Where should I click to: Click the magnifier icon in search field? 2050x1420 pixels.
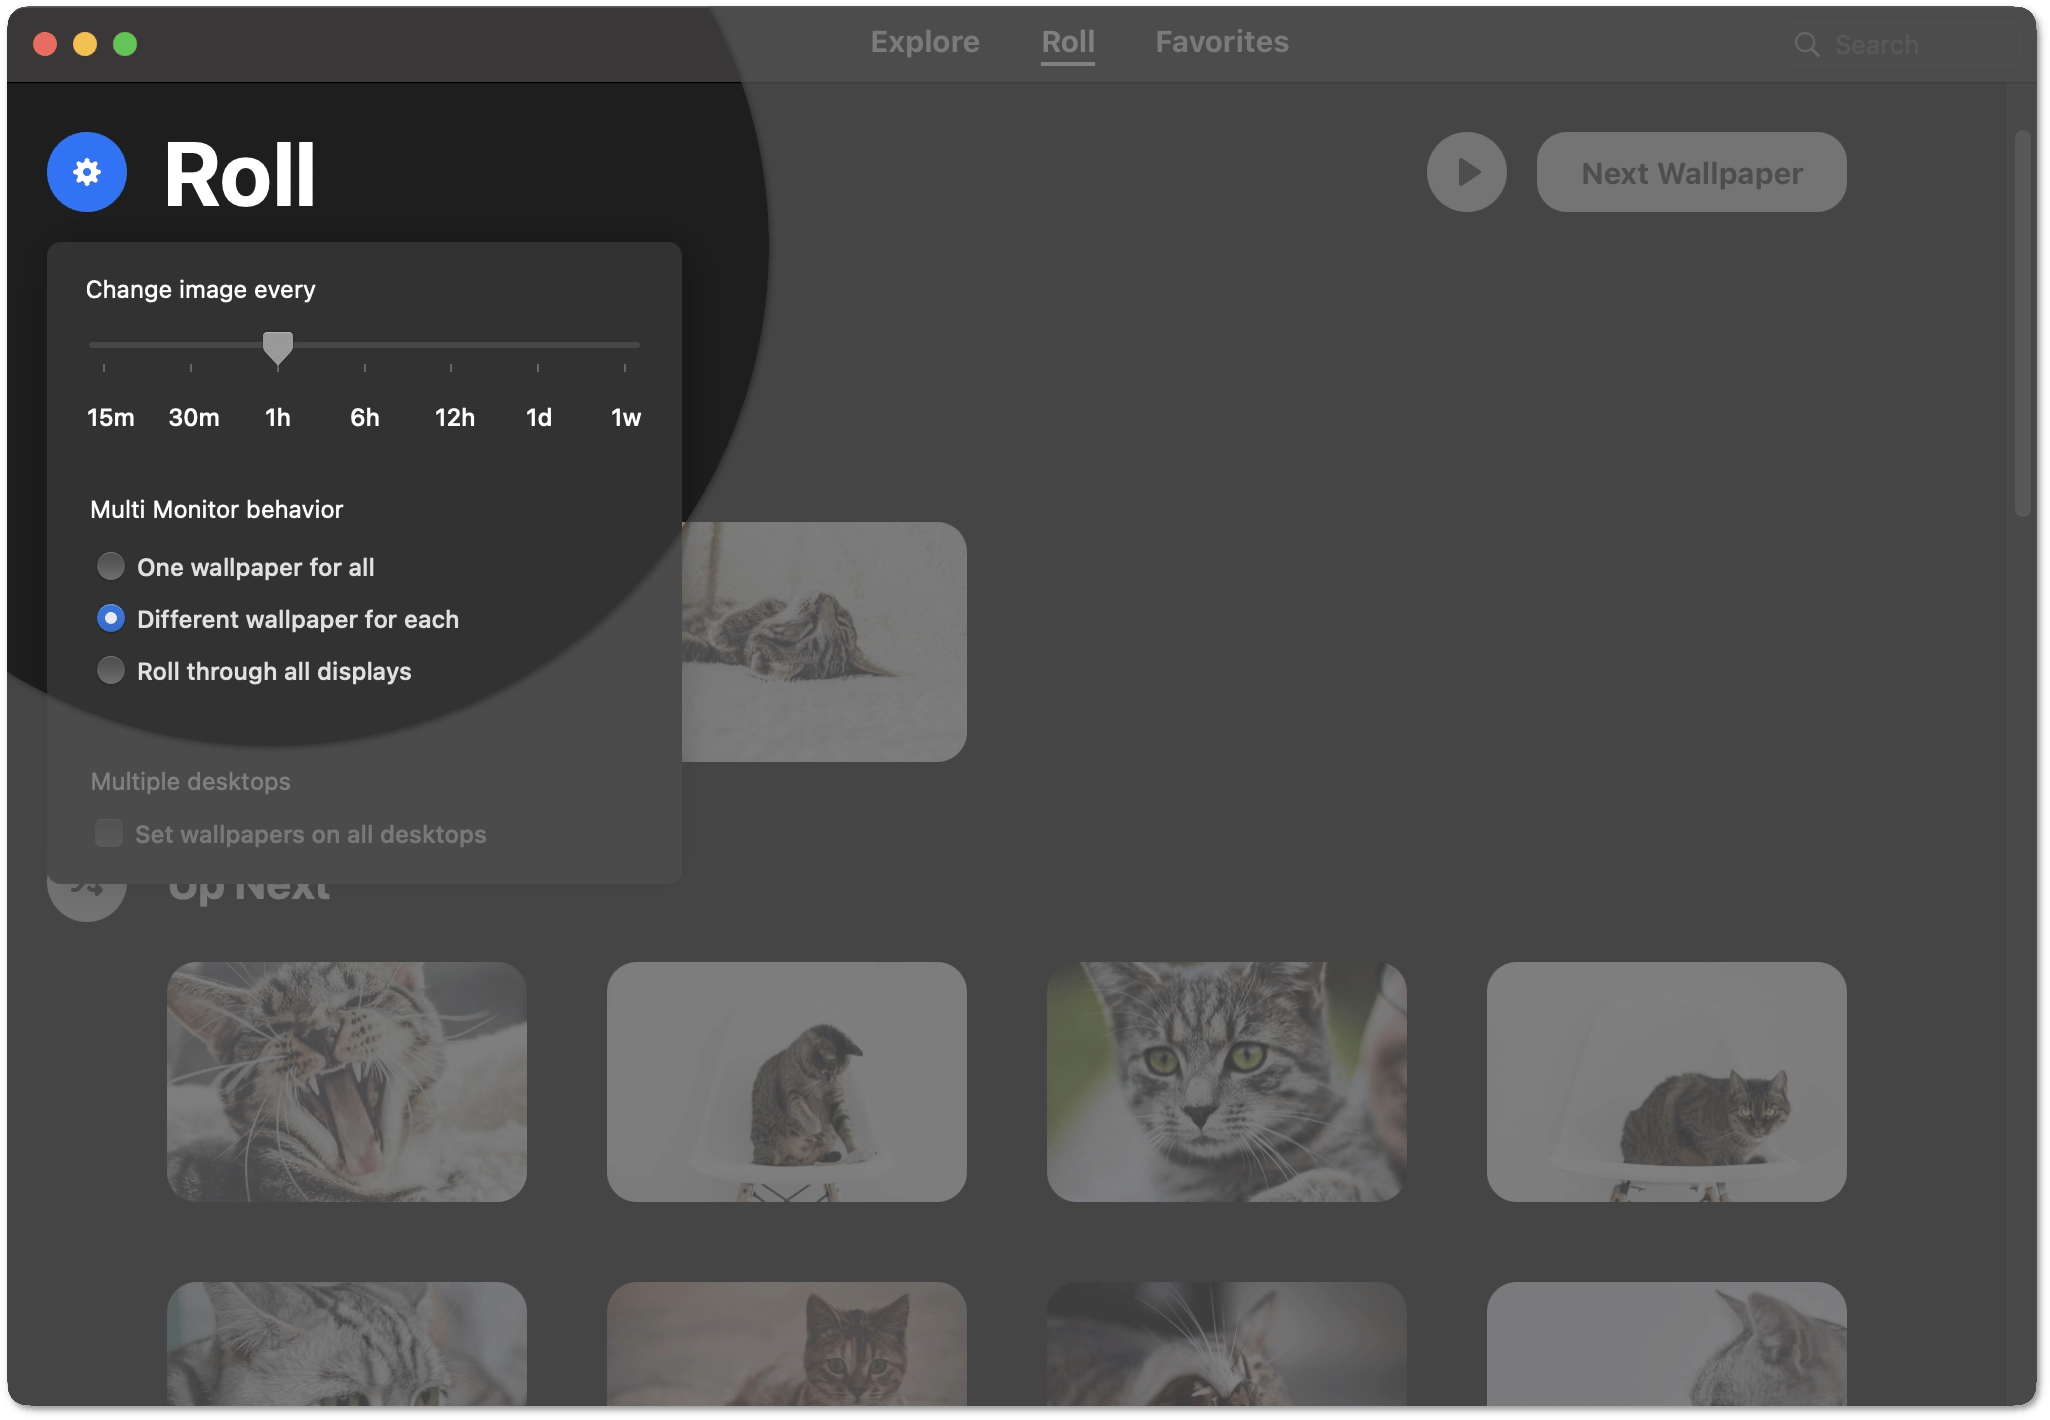coord(1806,45)
